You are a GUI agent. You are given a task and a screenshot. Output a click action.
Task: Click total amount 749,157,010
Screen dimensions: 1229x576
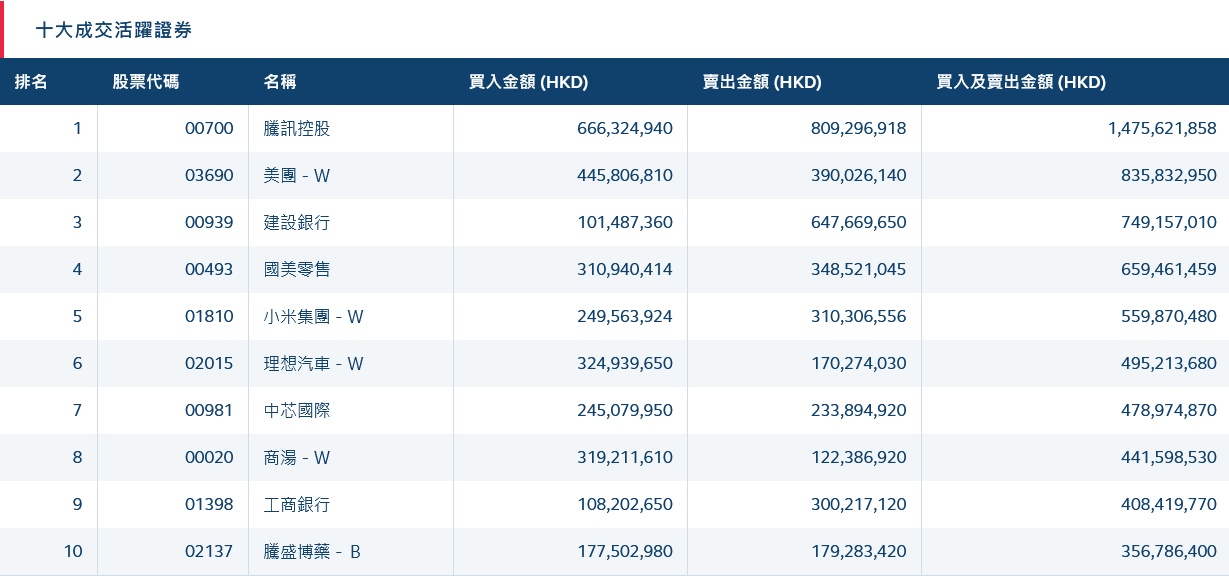click(x=1169, y=222)
